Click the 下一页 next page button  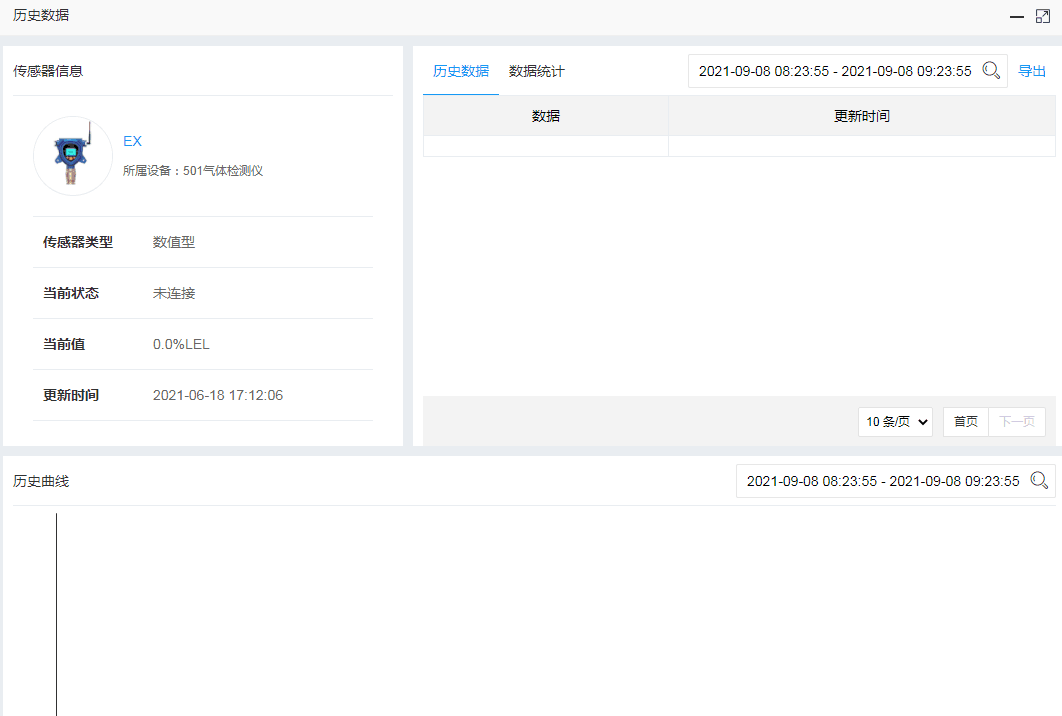[1016, 421]
